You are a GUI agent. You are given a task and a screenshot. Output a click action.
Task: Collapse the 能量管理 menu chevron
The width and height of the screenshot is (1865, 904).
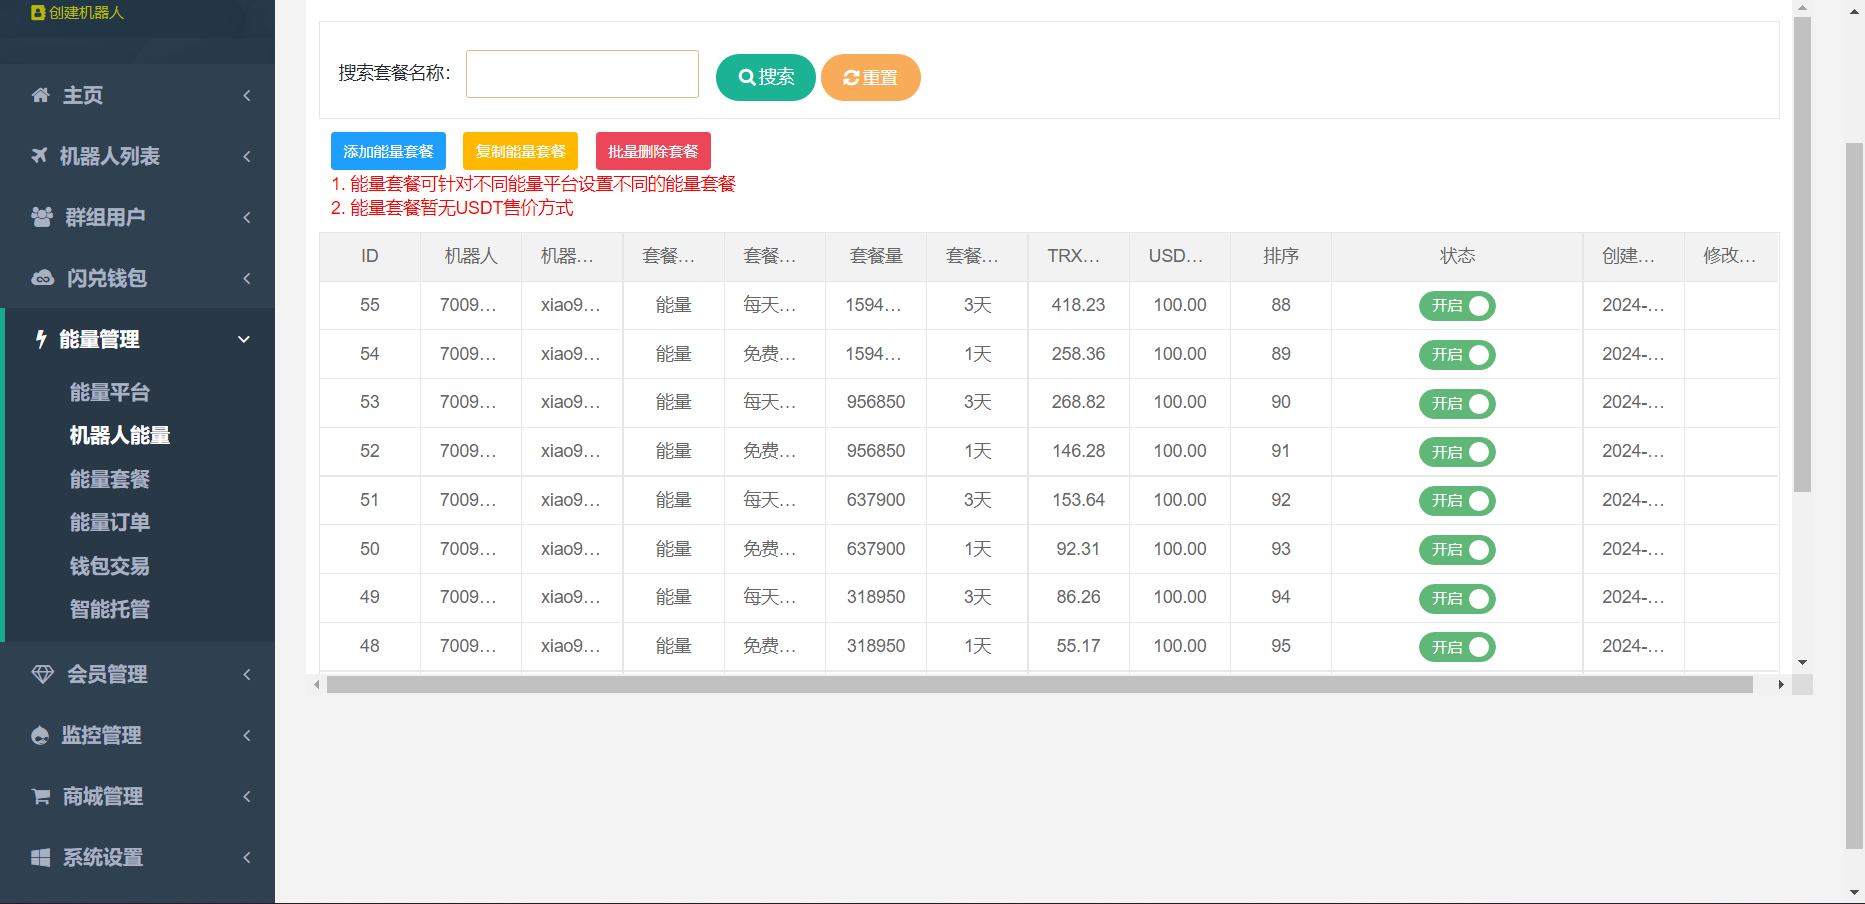point(244,339)
